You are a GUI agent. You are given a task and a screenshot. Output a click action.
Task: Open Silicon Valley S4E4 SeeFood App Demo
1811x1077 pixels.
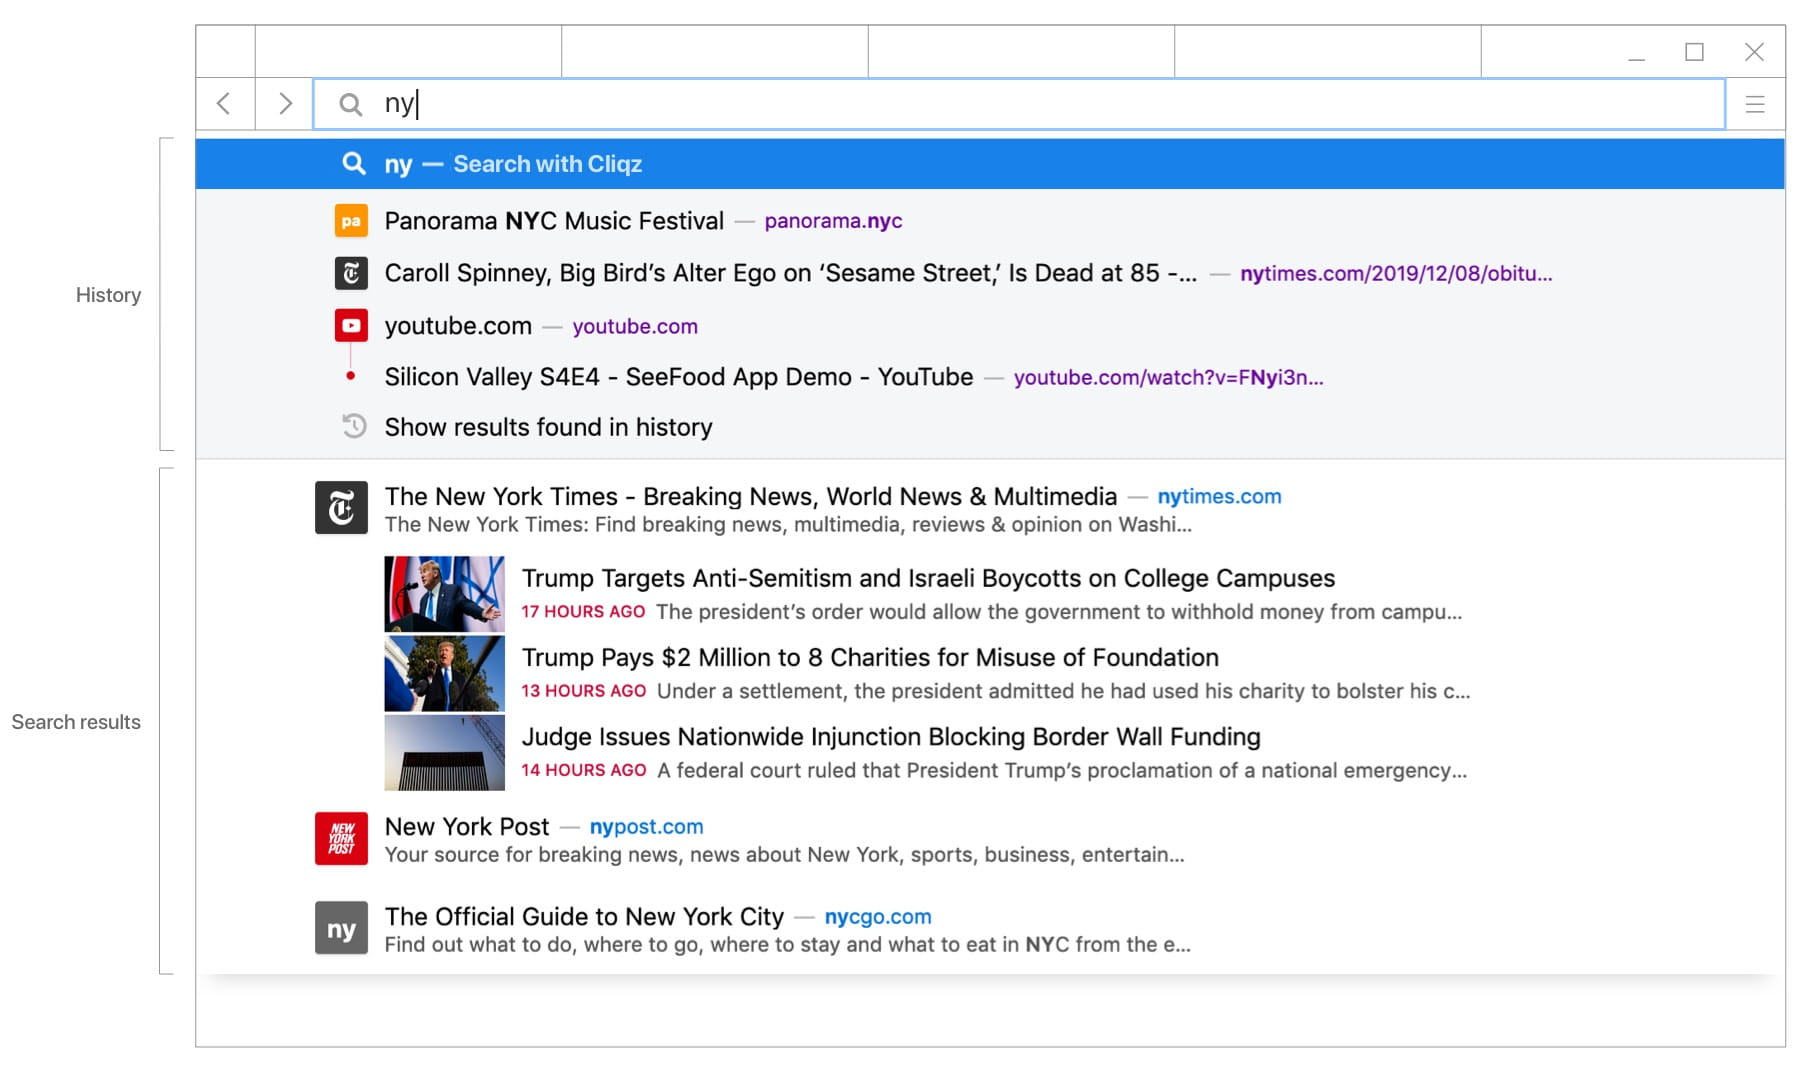(x=679, y=377)
